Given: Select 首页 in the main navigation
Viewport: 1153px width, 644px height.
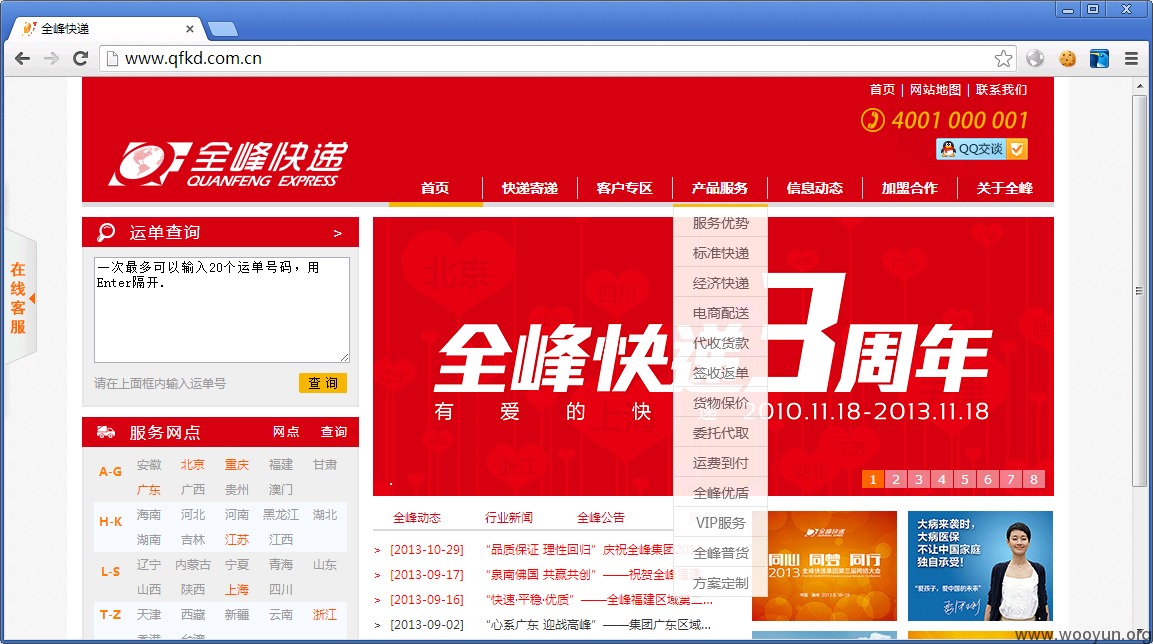Looking at the screenshot, I should click(x=435, y=188).
